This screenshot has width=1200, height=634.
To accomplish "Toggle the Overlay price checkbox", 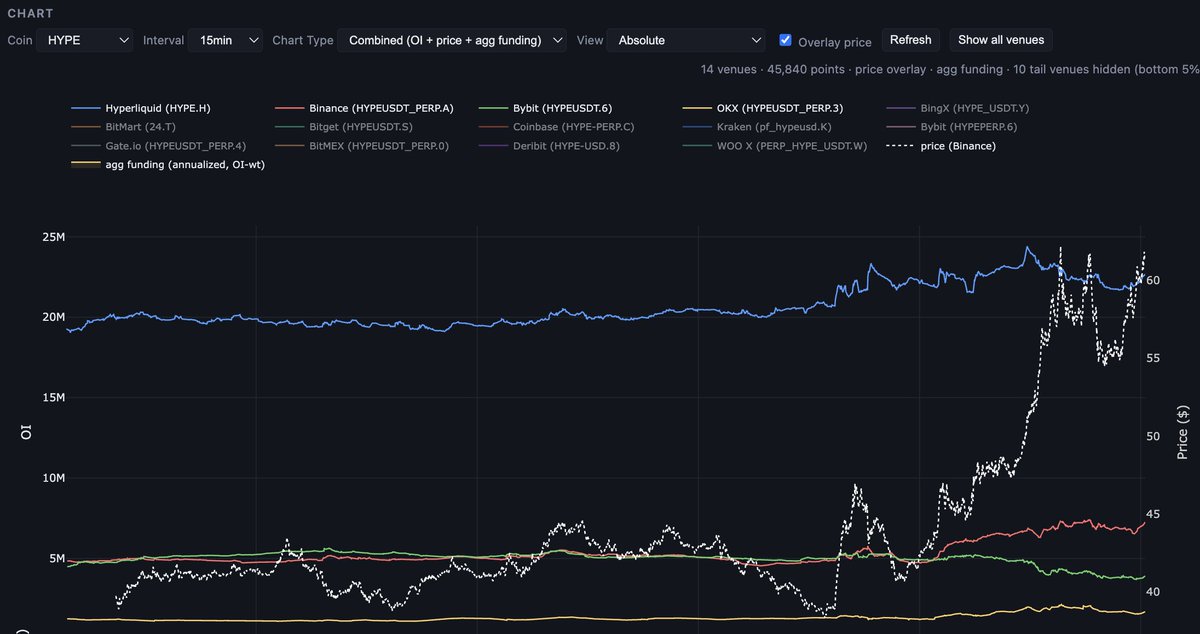I will tap(785, 40).
